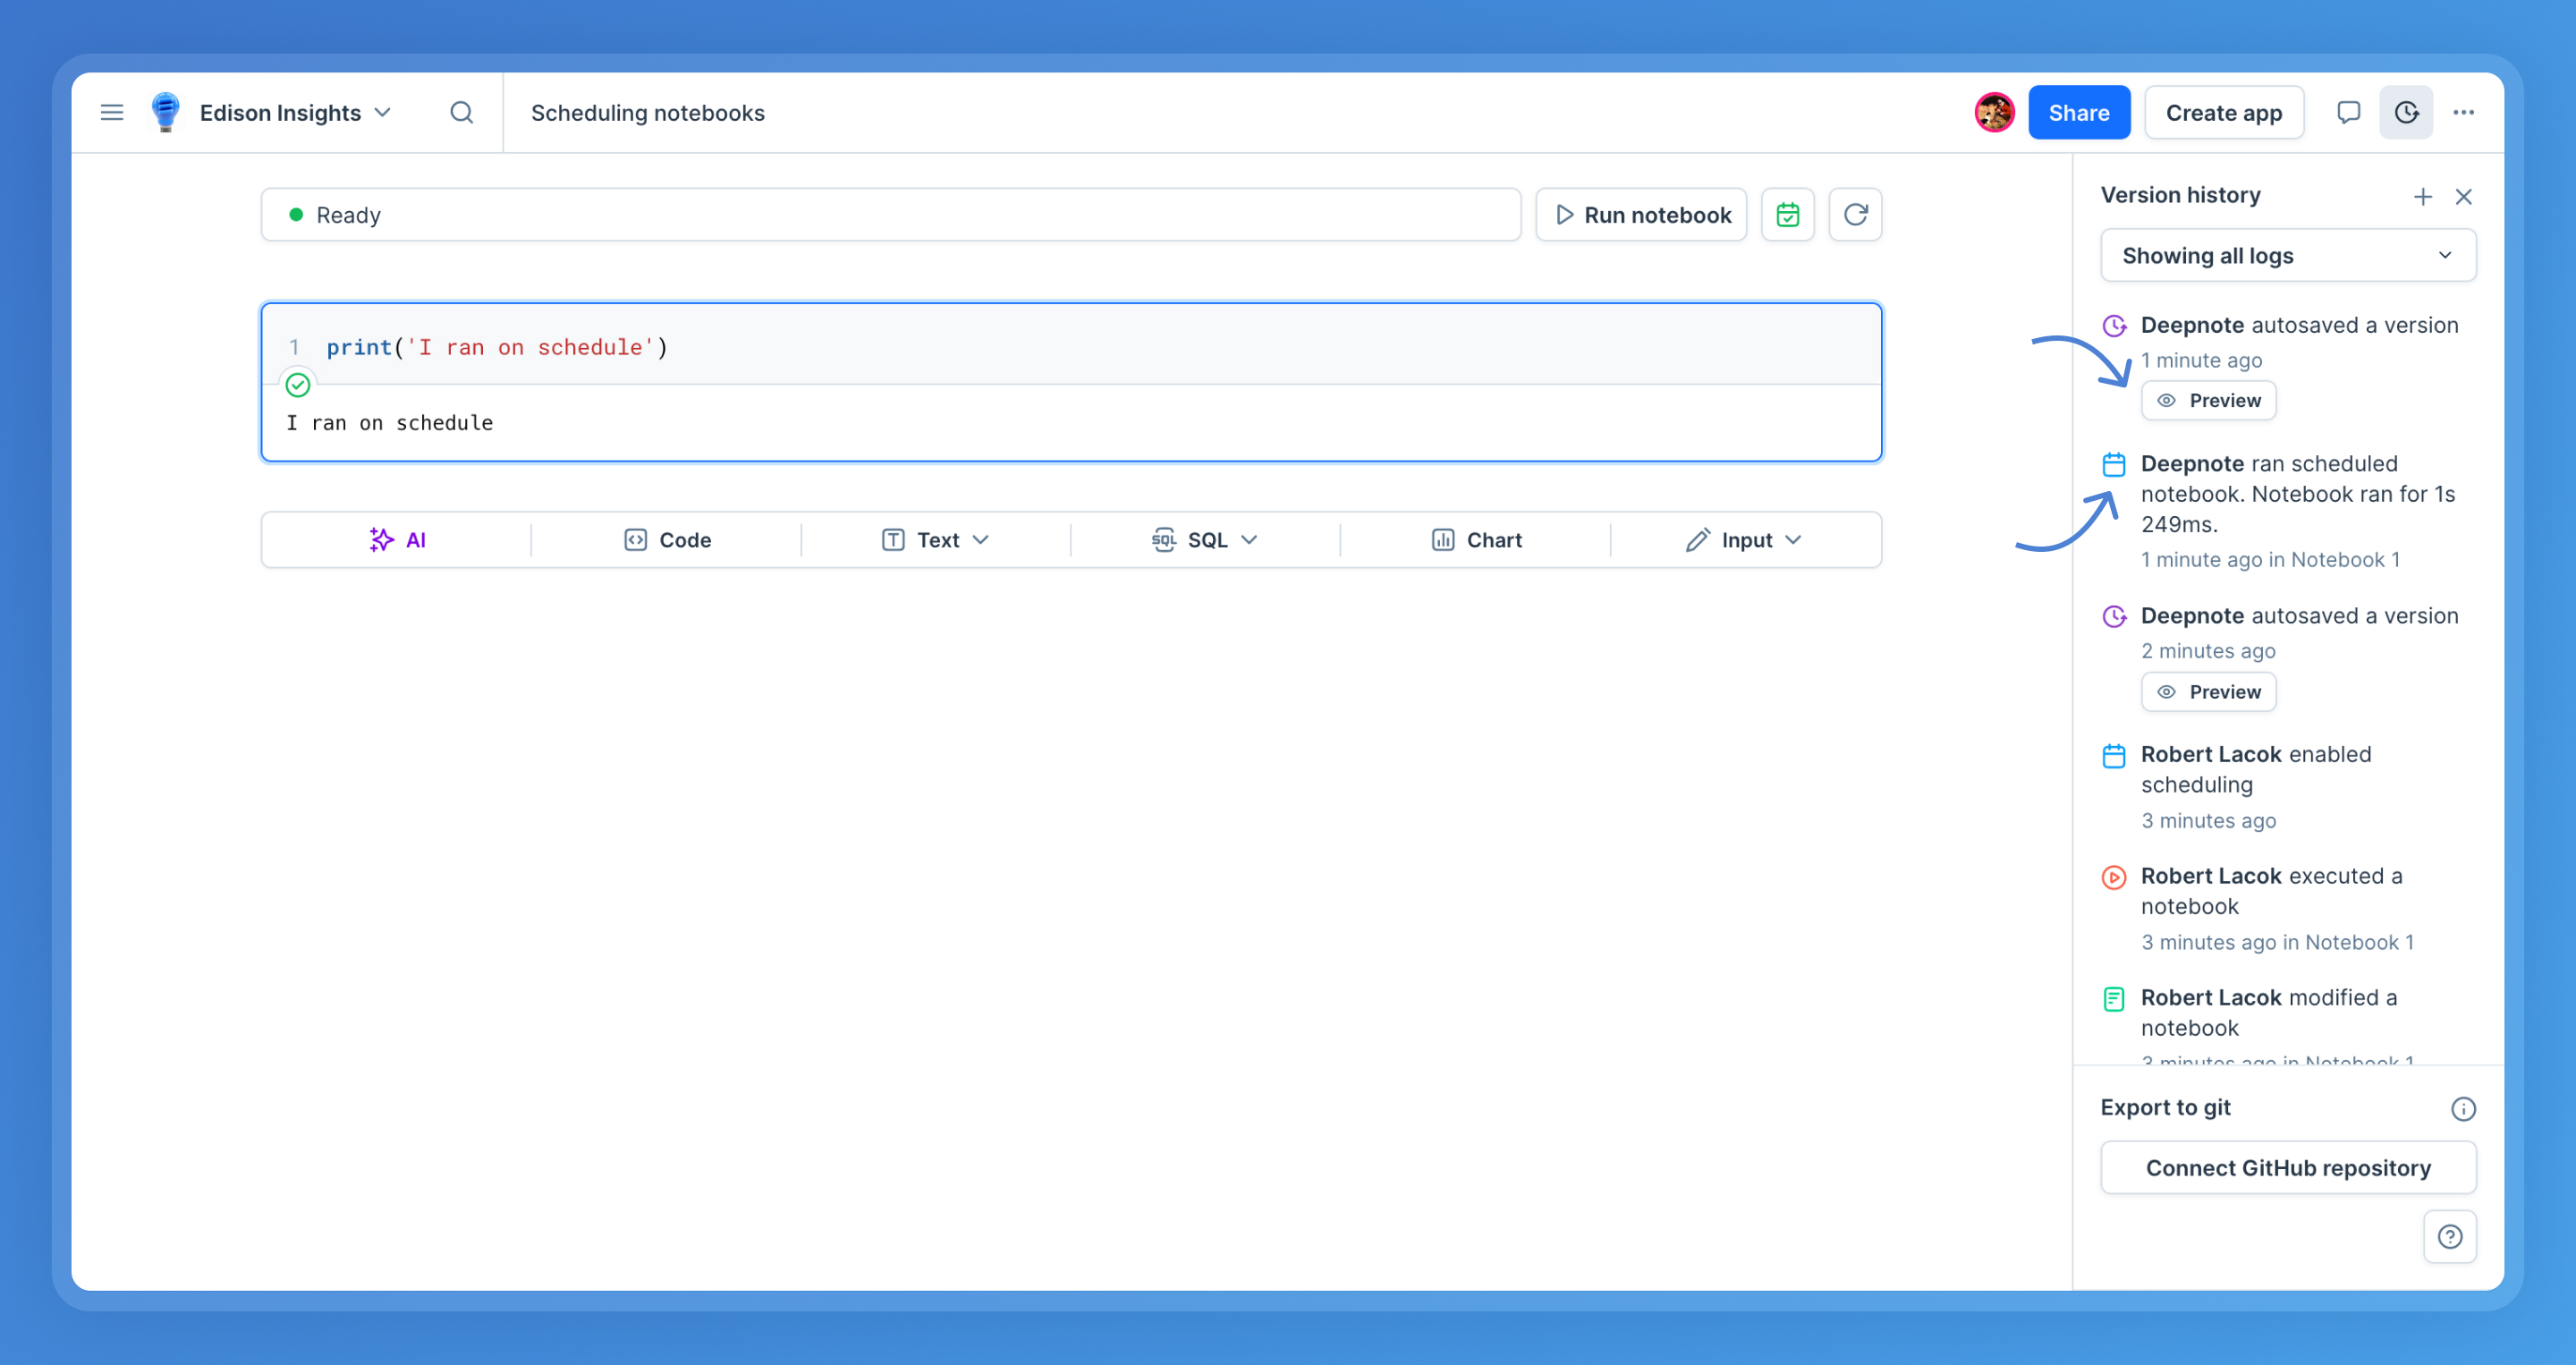Click the green schedule calendar icon

[1788, 215]
